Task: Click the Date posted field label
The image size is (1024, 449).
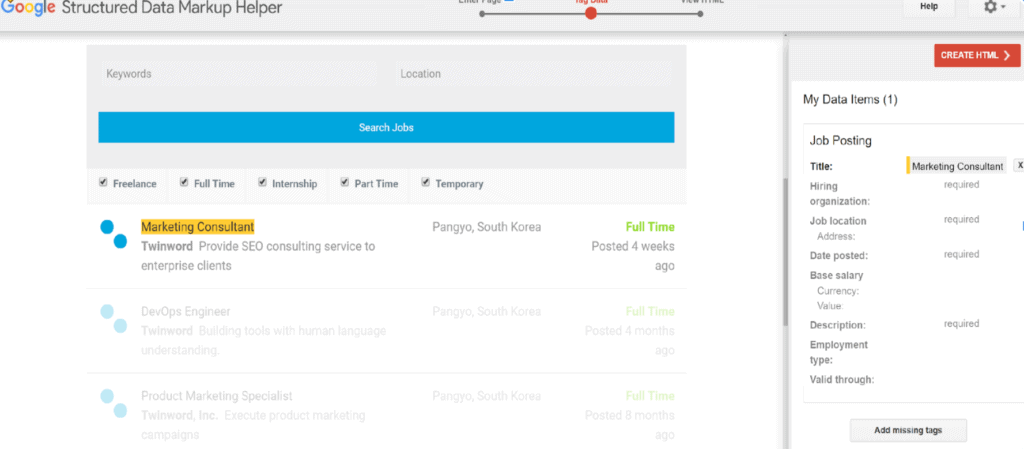Action: point(839,255)
